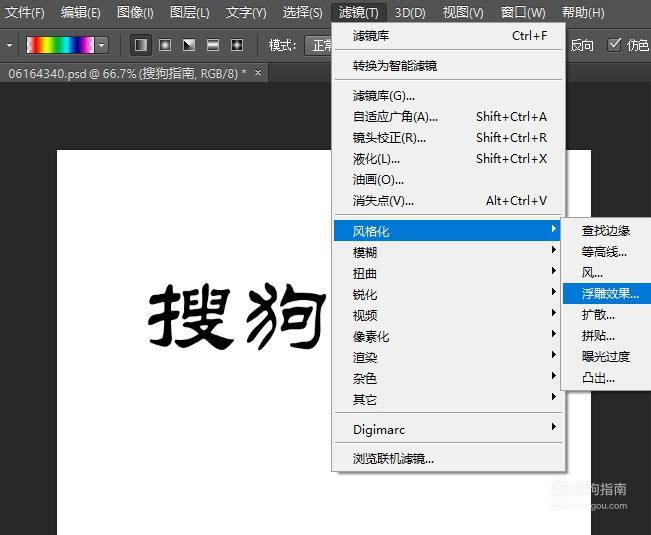This screenshot has width=651, height=535.
Task: Close the open 滤镜(T) menu
Action: (359, 12)
